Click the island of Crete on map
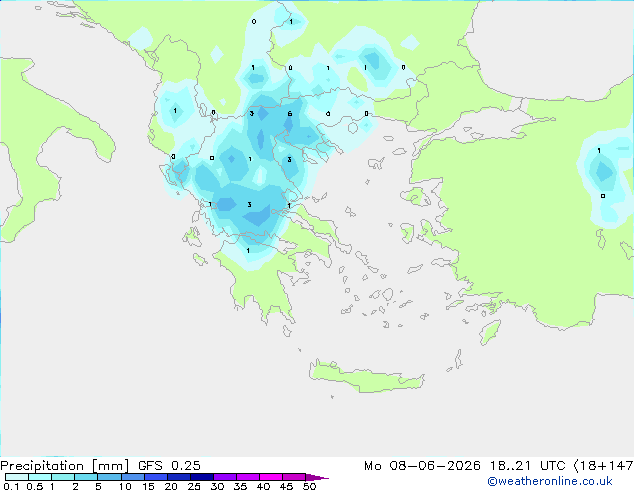Screen dimensions: 634x490 pyautogui.click(x=366, y=377)
